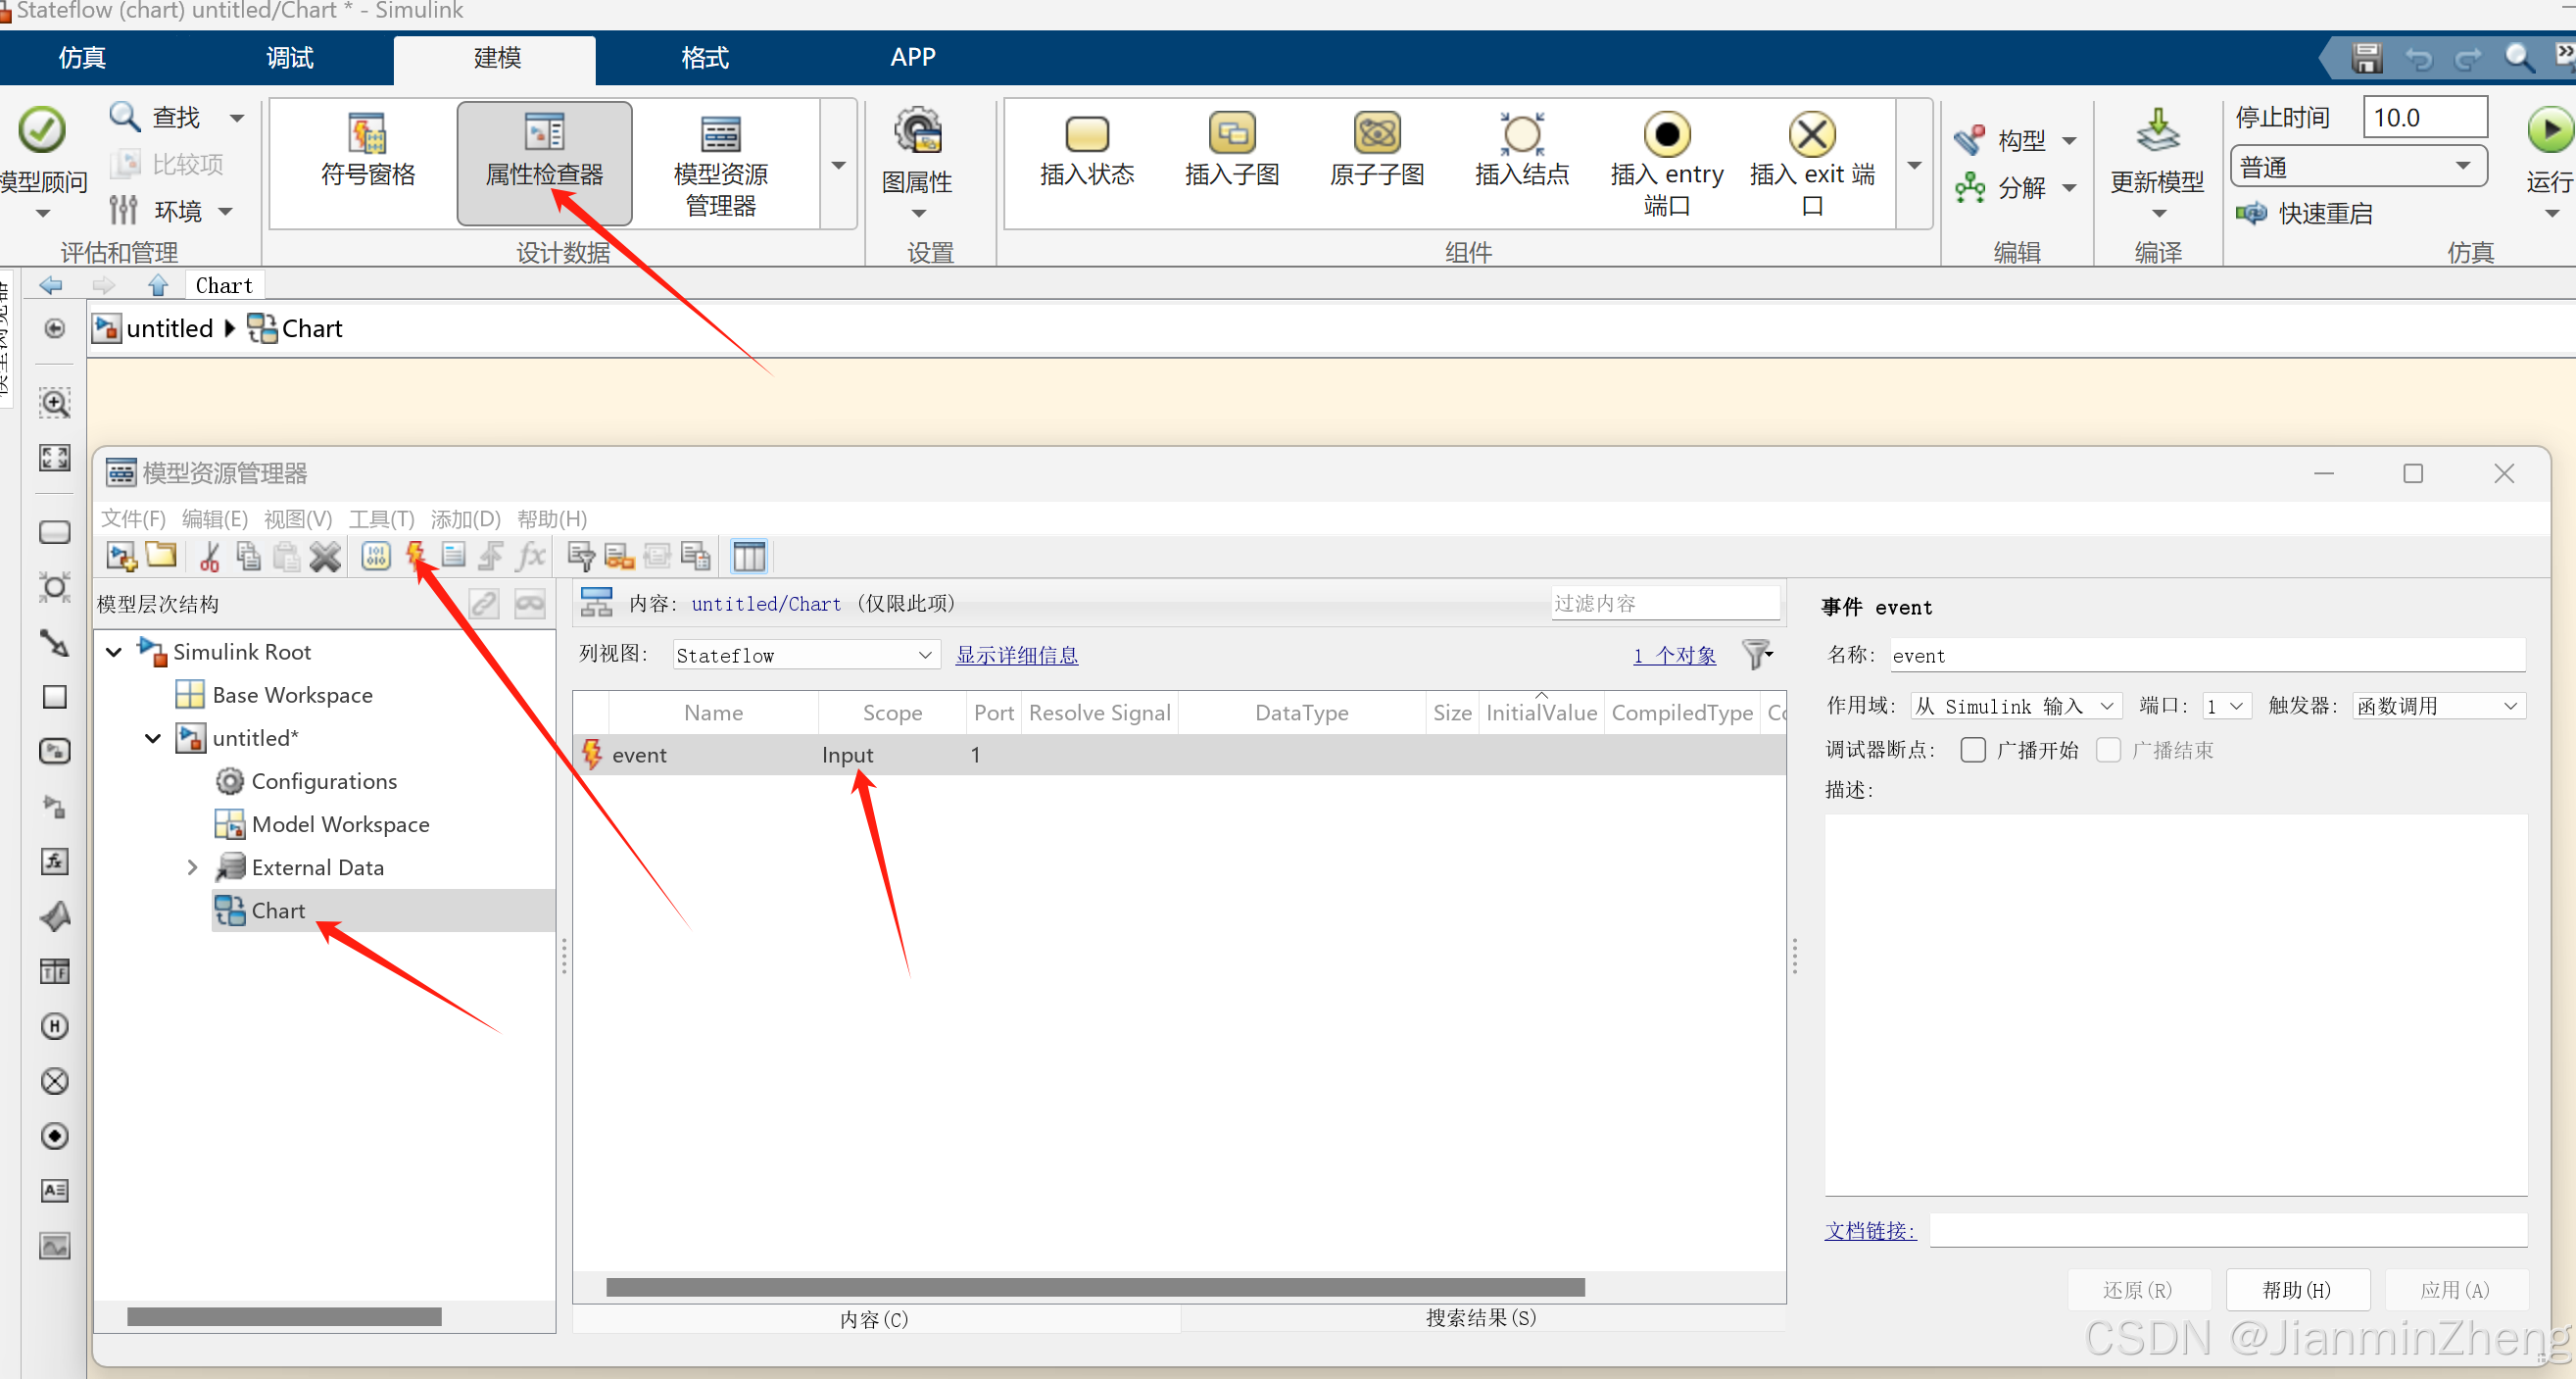Click the 帮助(H) button
This screenshot has width=2576, height=1379.
click(2296, 1290)
